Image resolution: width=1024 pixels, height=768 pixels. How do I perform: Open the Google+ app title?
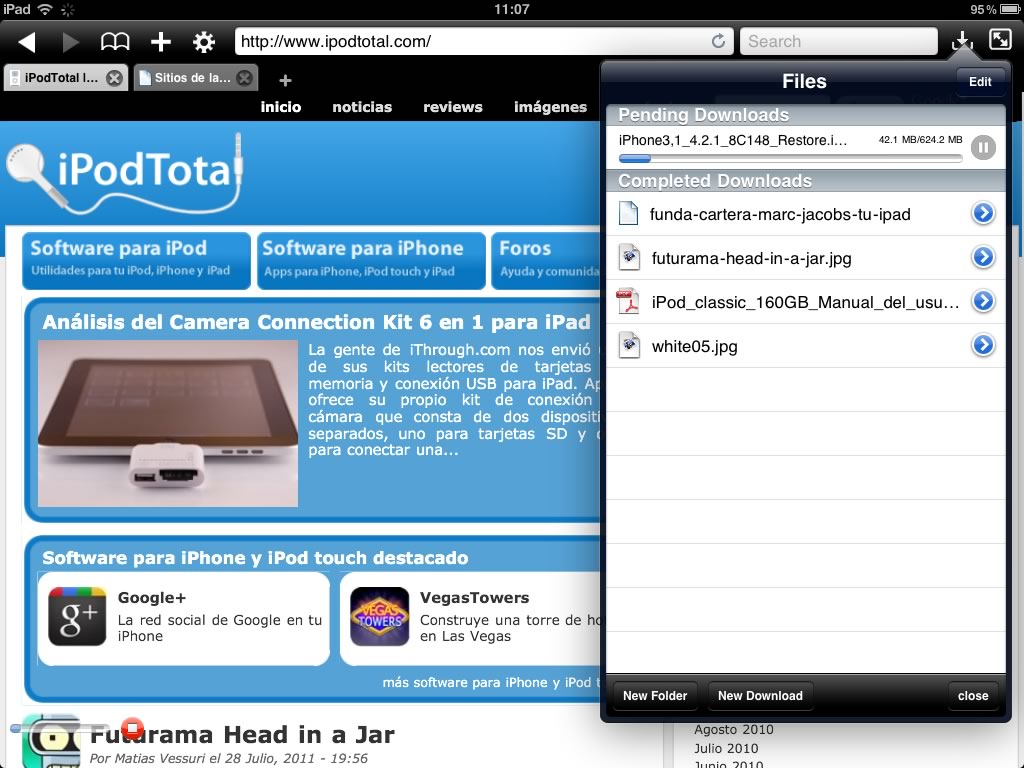(152, 598)
